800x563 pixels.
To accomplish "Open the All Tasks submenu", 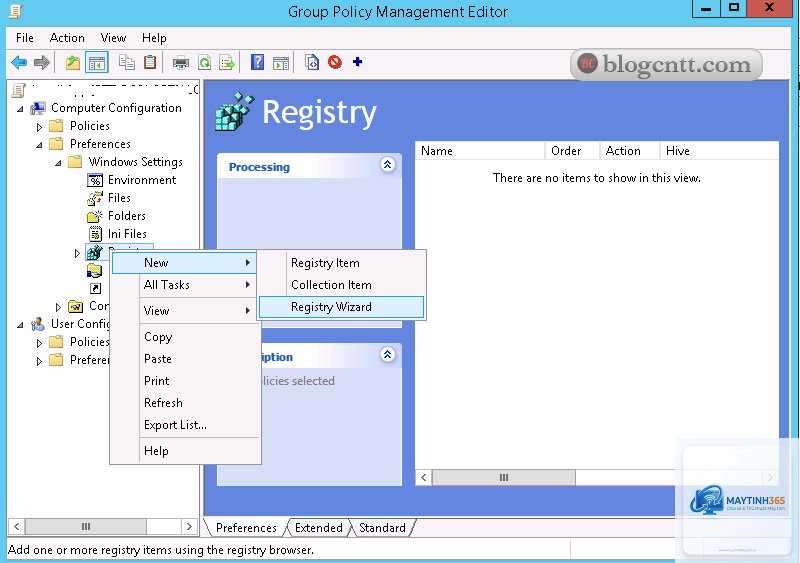I will tap(186, 285).
